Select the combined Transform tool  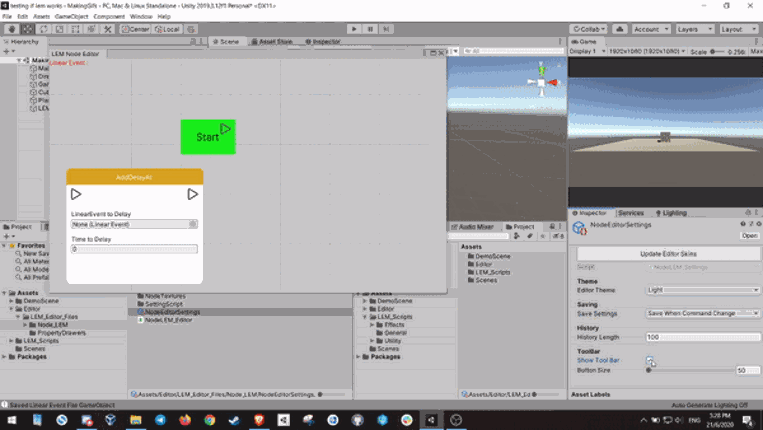click(x=91, y=29)
